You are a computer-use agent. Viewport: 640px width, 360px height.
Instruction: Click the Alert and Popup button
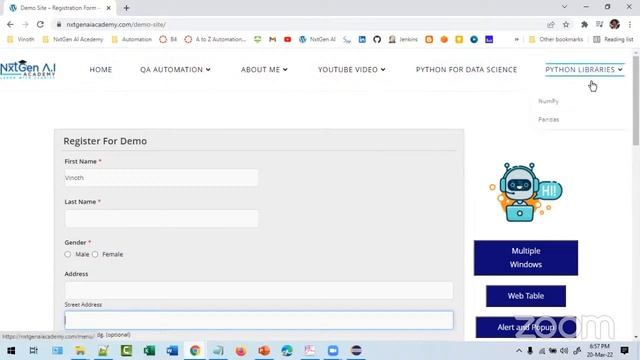click(x=526, y=327)
